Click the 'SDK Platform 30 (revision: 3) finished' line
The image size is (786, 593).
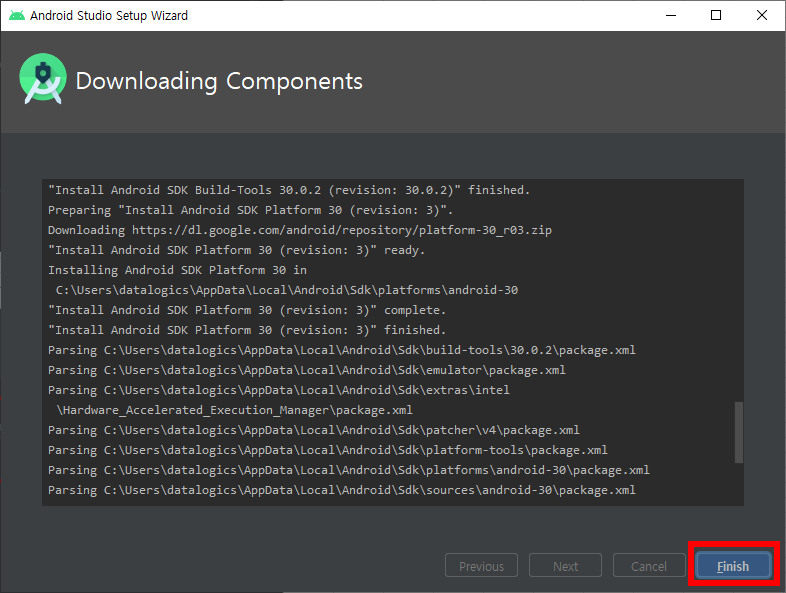point(247,330)
